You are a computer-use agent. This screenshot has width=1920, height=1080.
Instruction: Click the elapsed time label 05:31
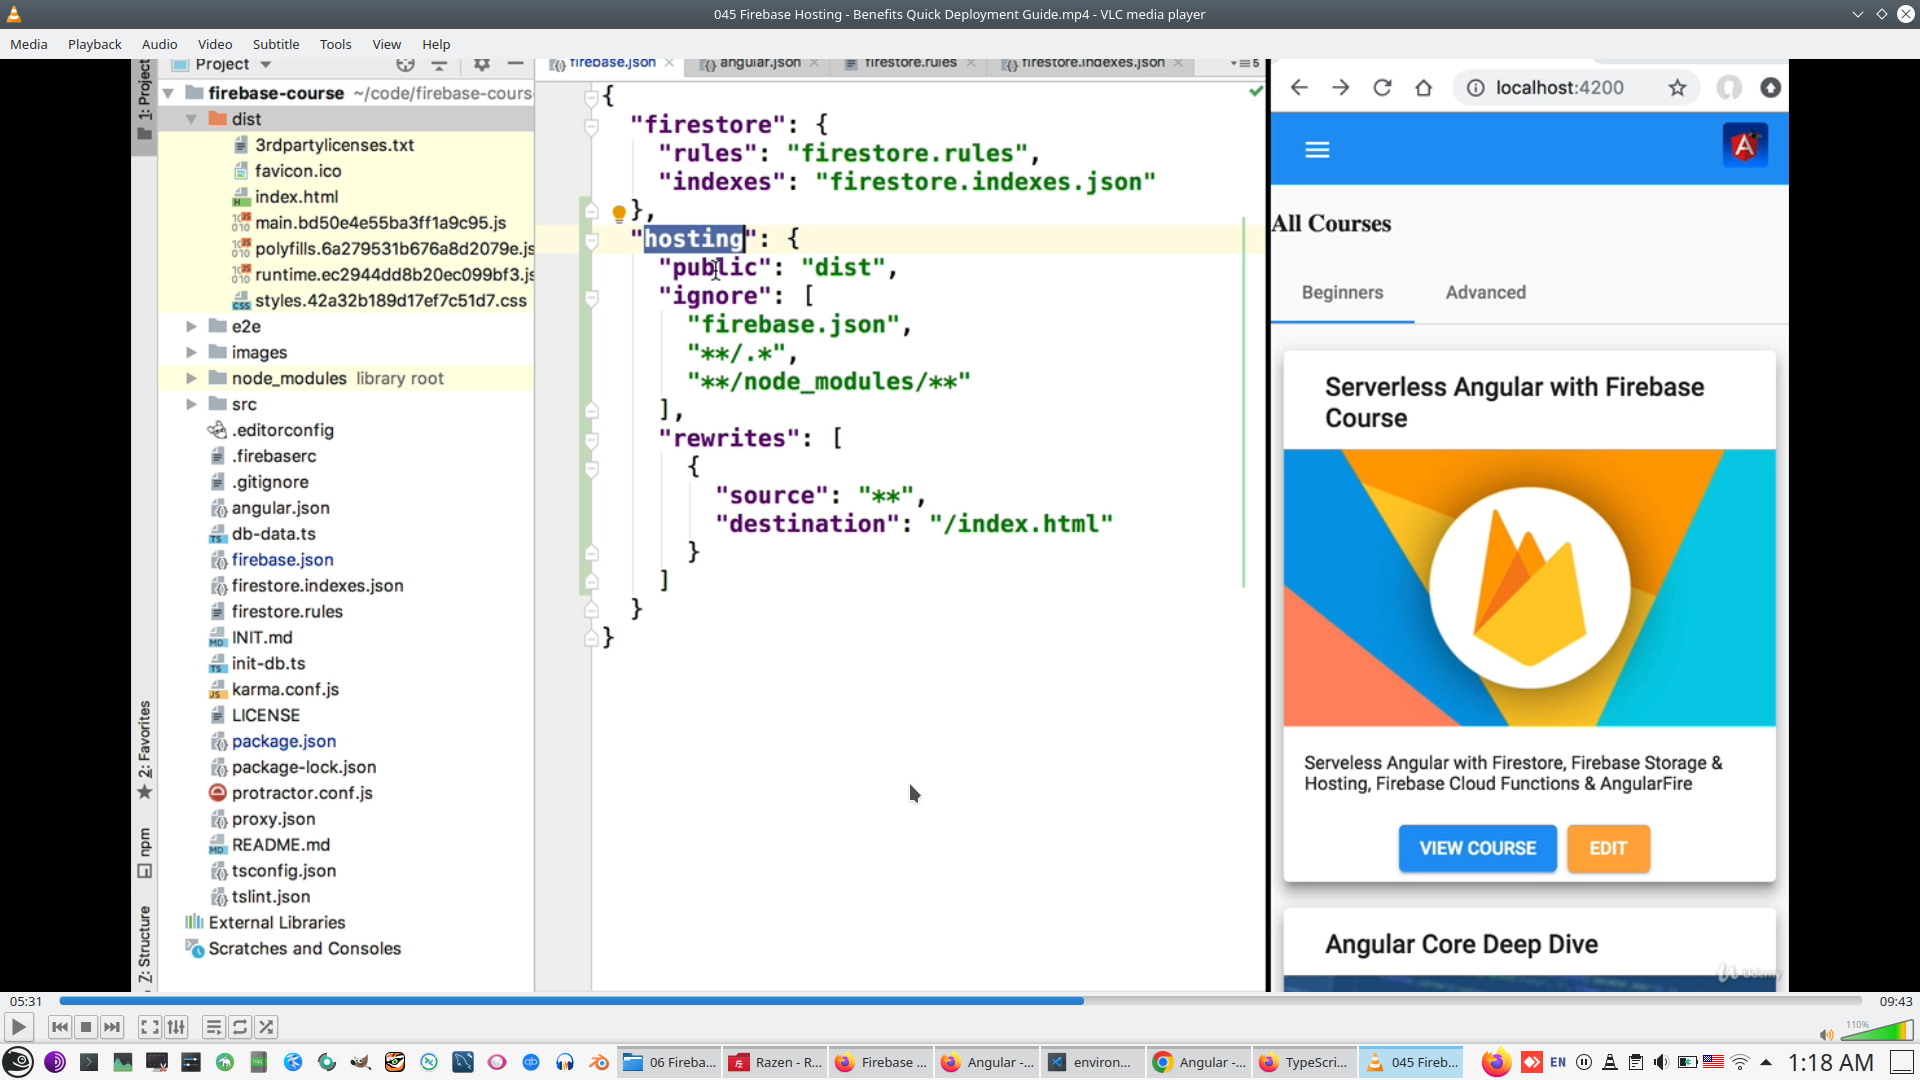click(x=26, y=1001)
